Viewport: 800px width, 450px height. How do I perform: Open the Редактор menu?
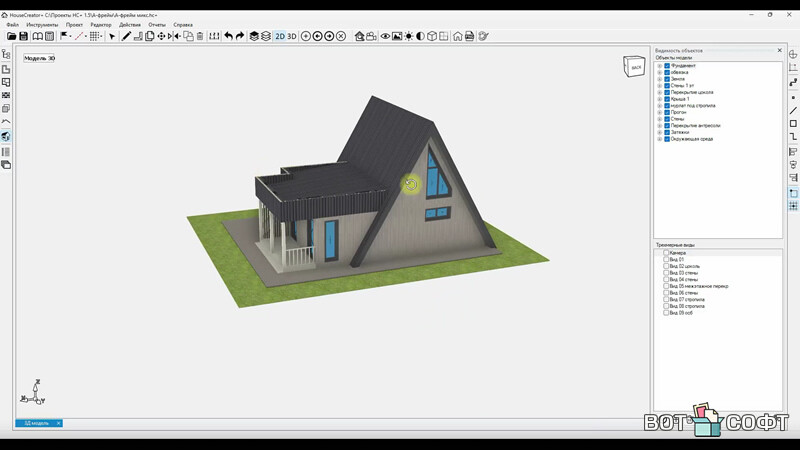click(x=101, y=24)
